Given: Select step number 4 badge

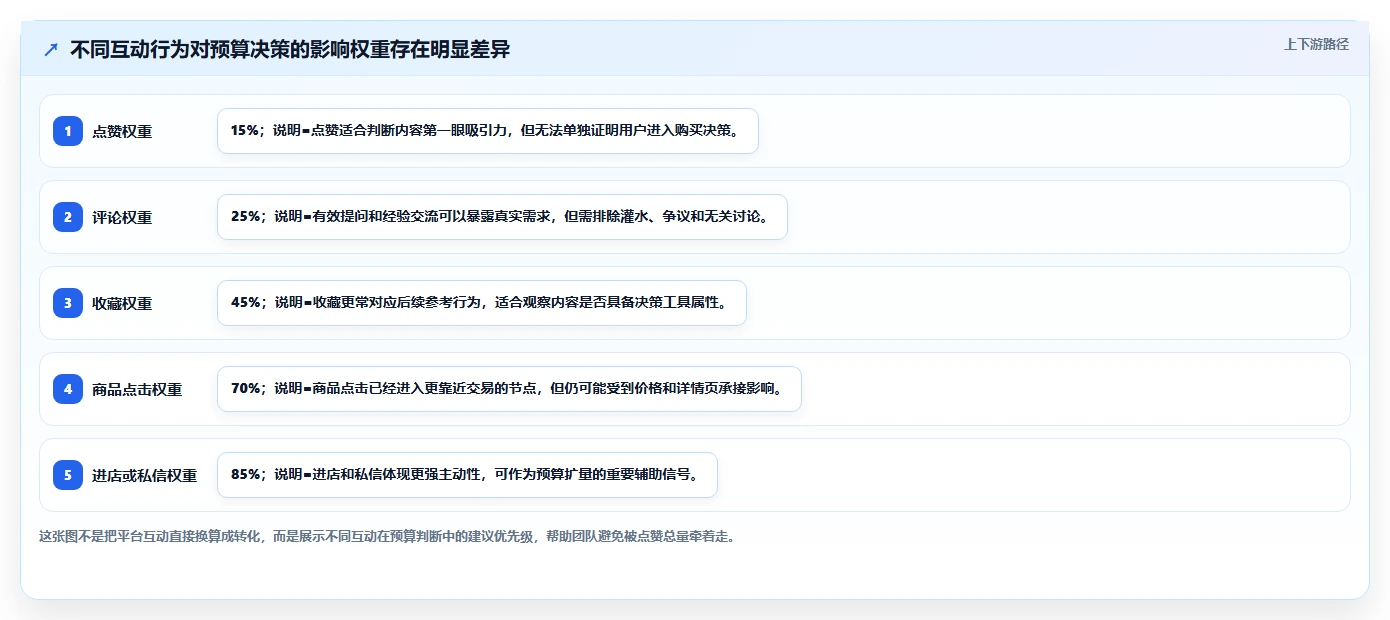Looking at the screenshot, I should pos(68,389).
